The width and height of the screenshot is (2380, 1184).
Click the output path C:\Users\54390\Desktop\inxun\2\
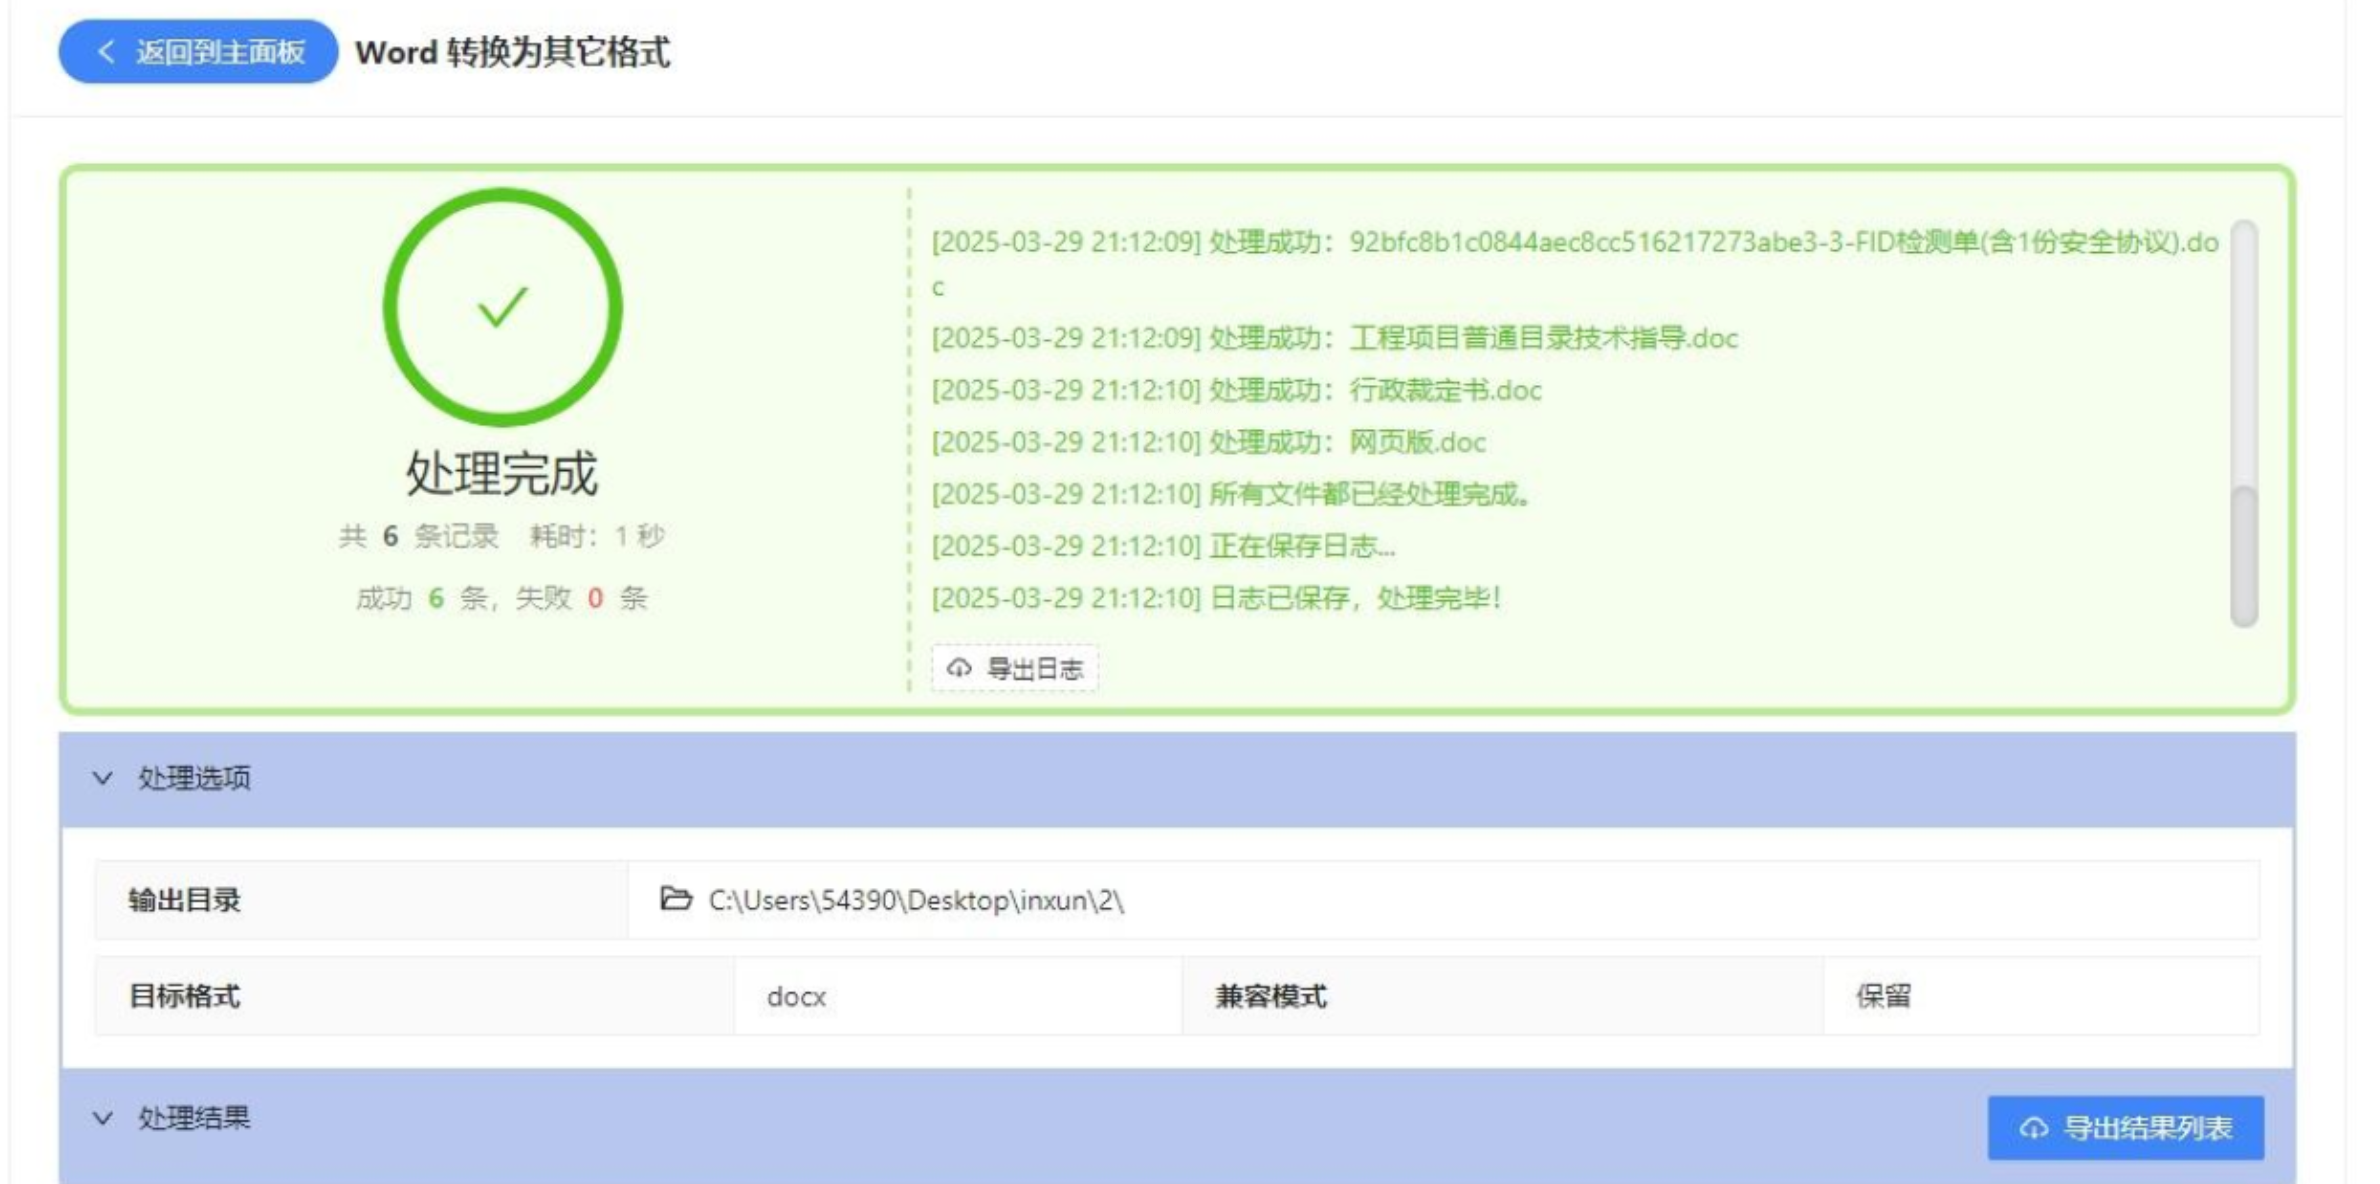click(x=916, y=901)
